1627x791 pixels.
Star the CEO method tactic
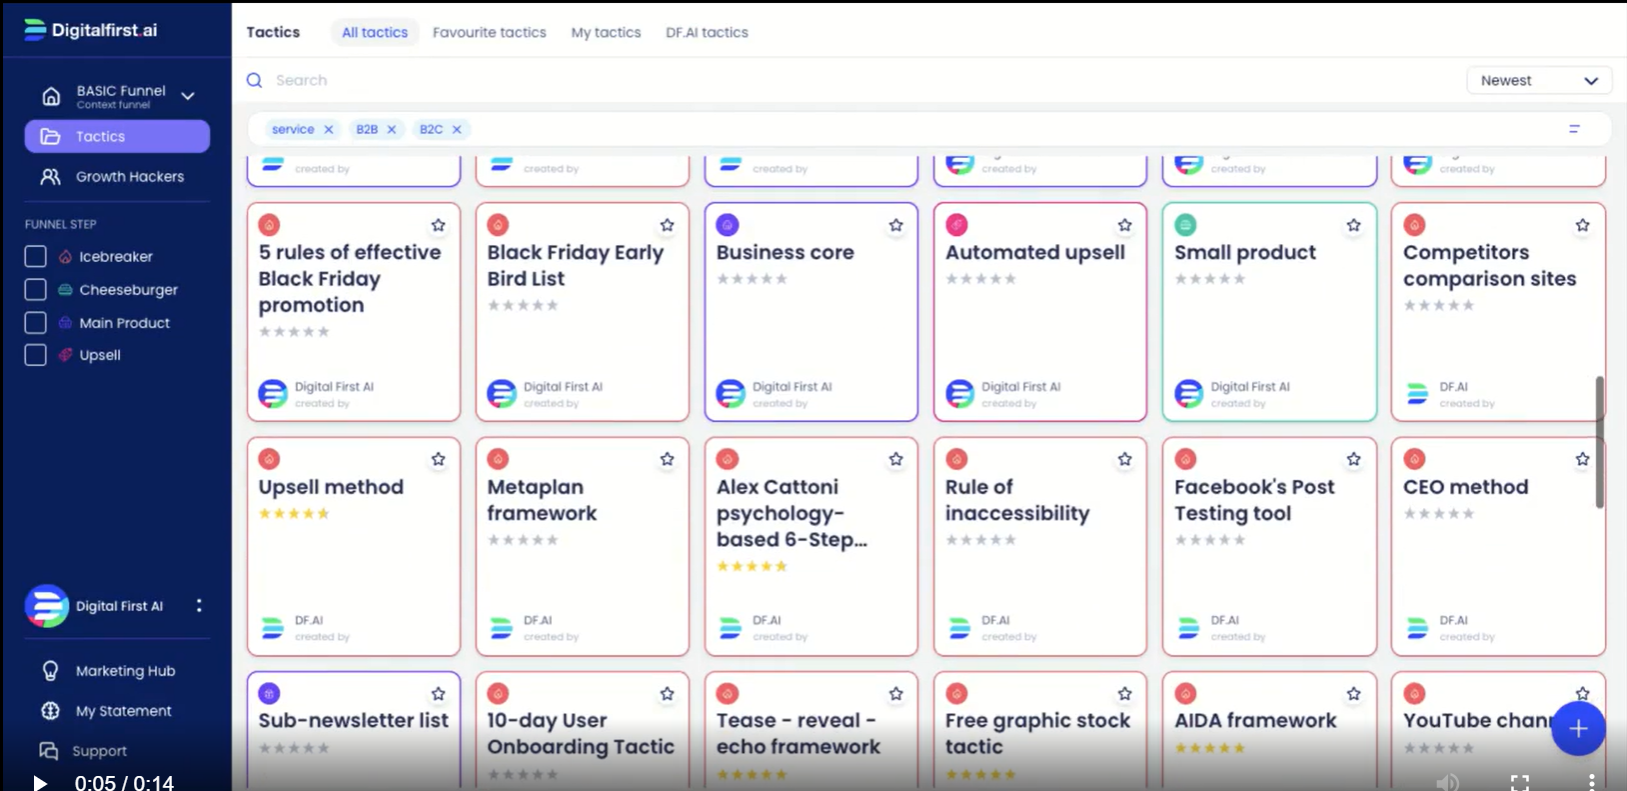(x=1583, y=459)
